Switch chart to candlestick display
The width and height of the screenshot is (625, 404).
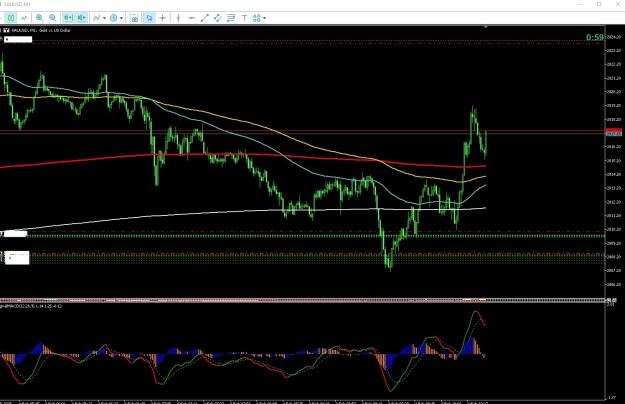point(11,18)
